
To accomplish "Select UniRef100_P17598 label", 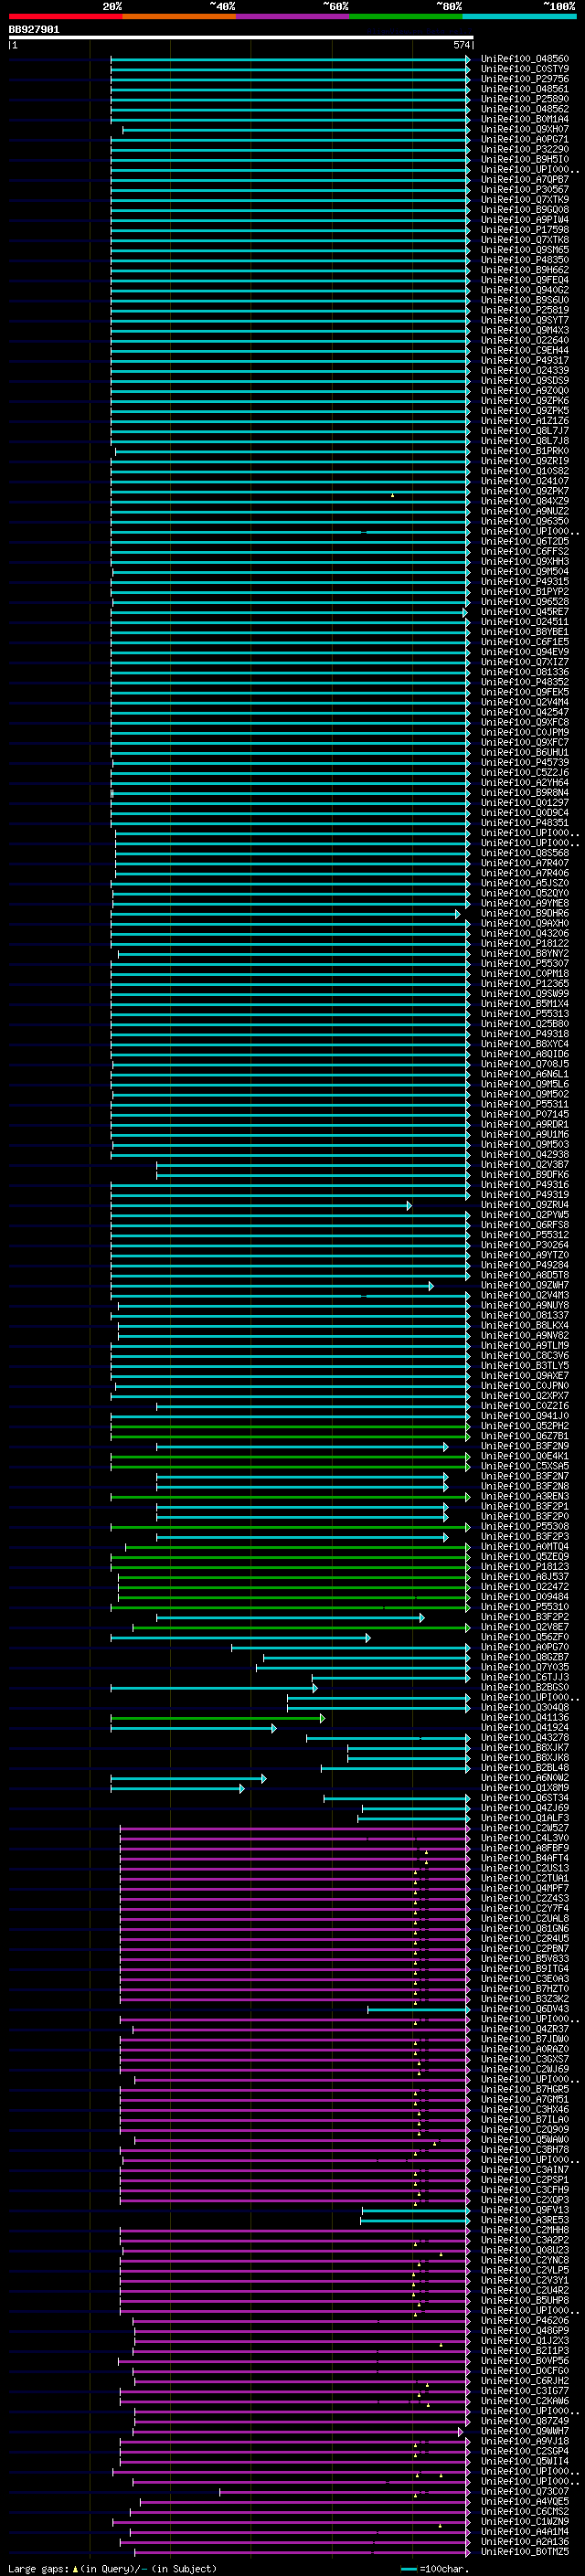I will [524, 229].
